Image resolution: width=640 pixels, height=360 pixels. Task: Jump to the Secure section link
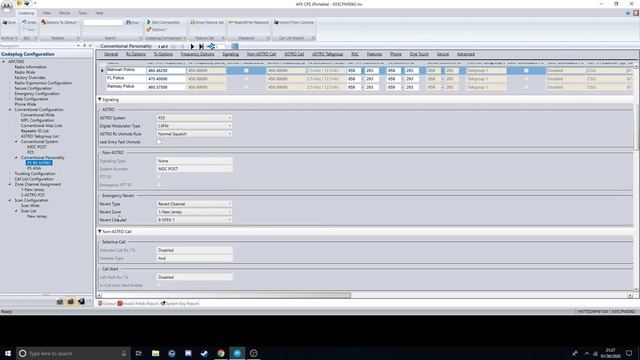[x=442, y=54]
